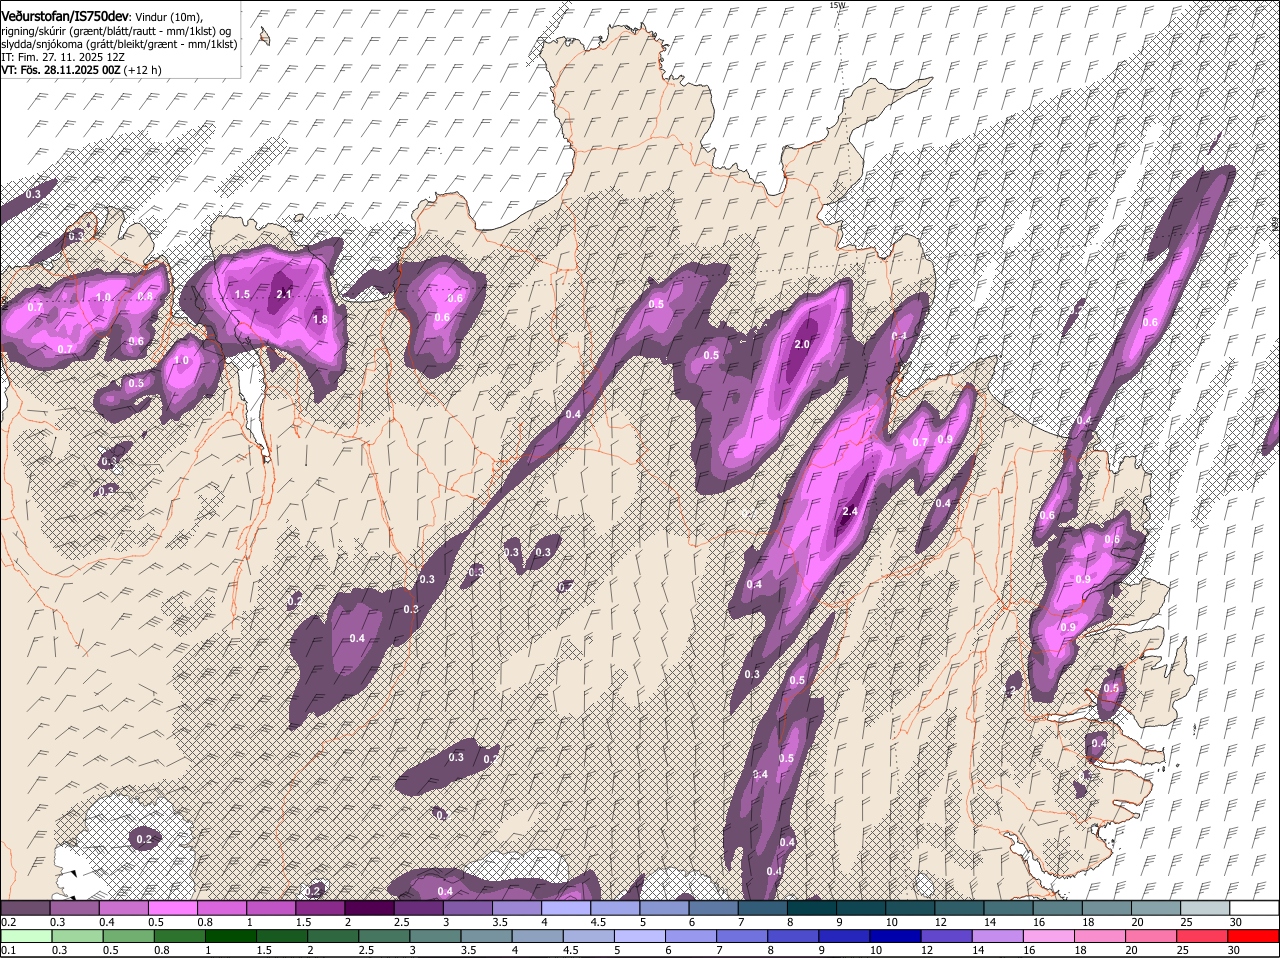Click the 1.5 purple snow legend swatch
Image resolution: width=1280 pixels, height=958 pixels.
(x=320, y=908)
